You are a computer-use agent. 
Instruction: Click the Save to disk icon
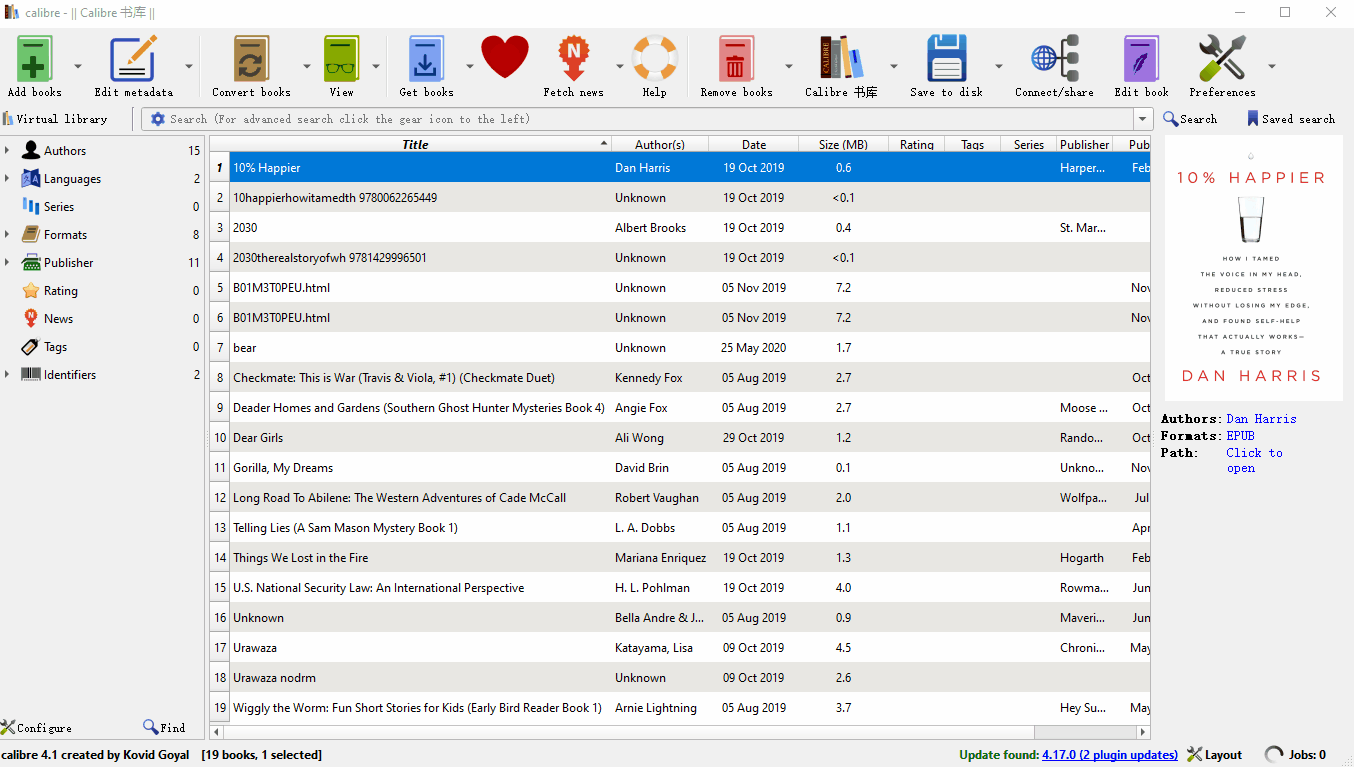coord(946,60)
